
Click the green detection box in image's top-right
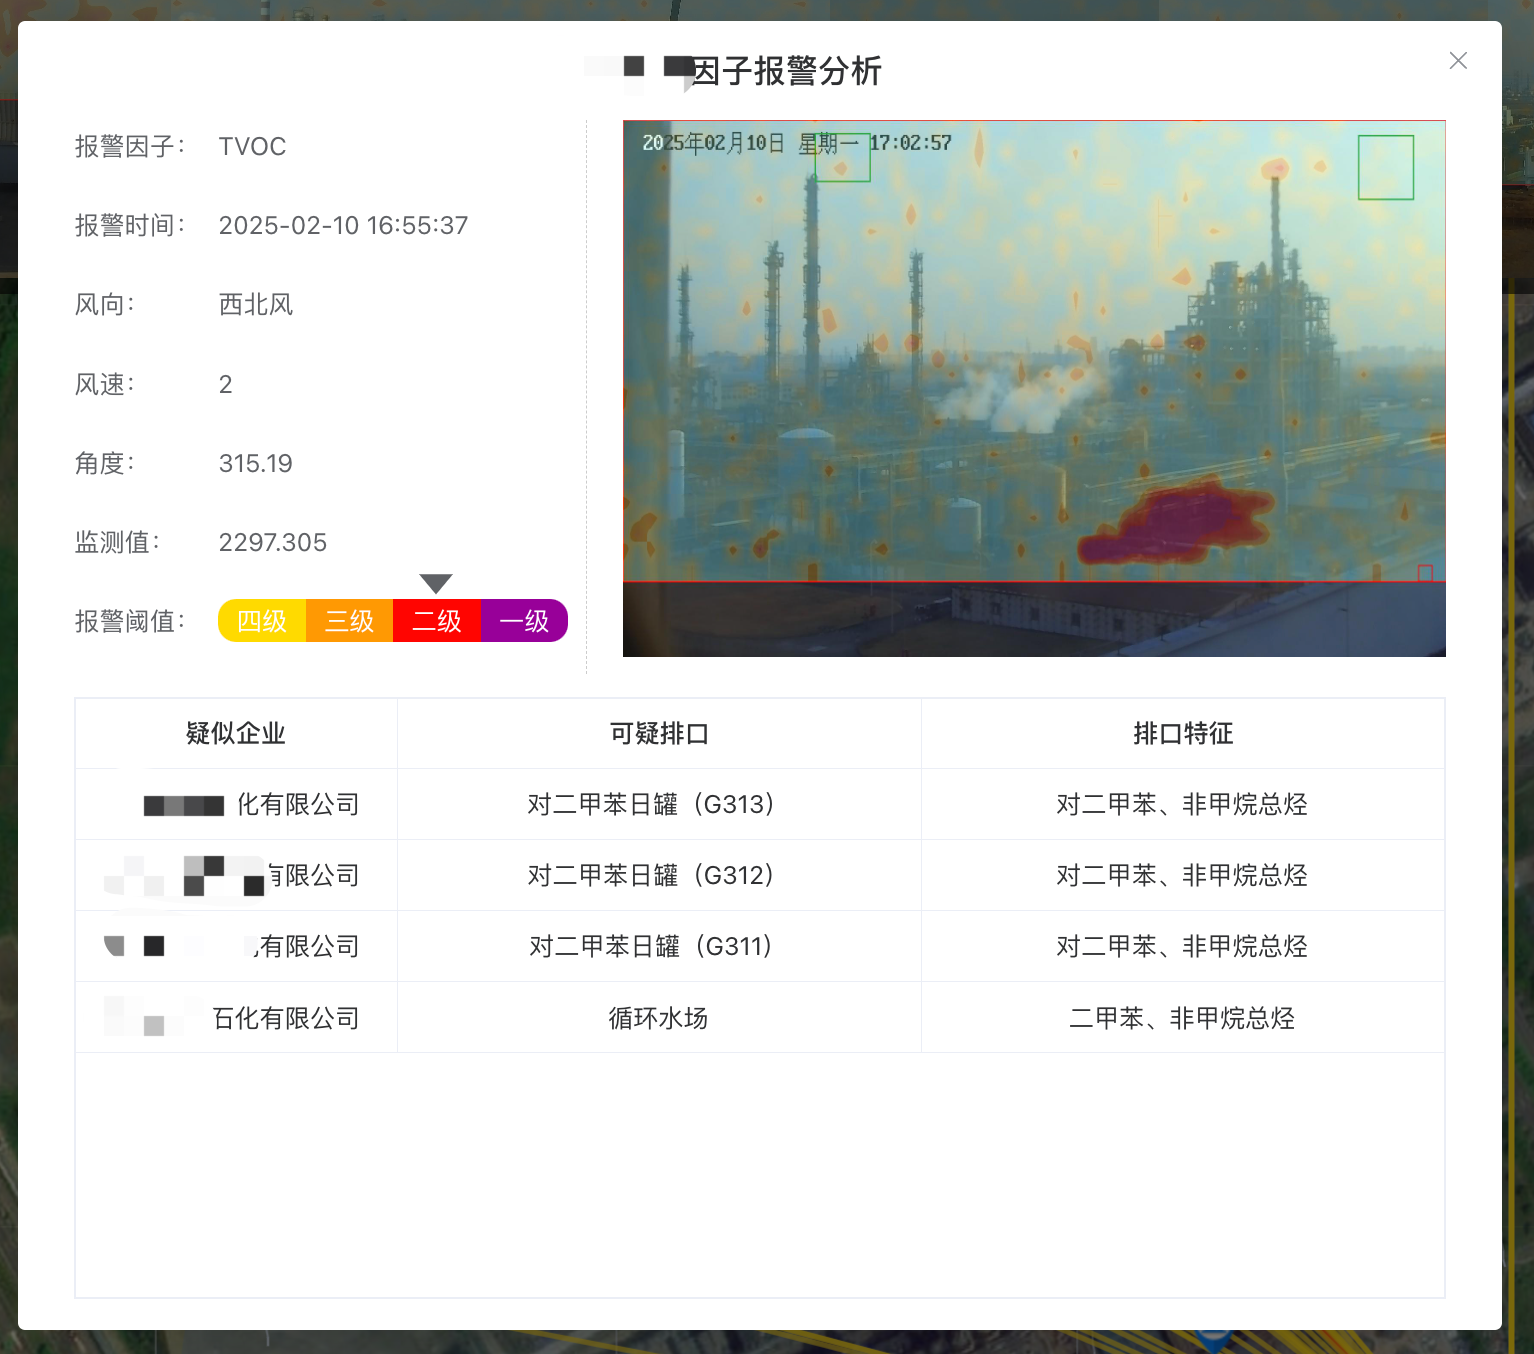(x=1385, y=168)
